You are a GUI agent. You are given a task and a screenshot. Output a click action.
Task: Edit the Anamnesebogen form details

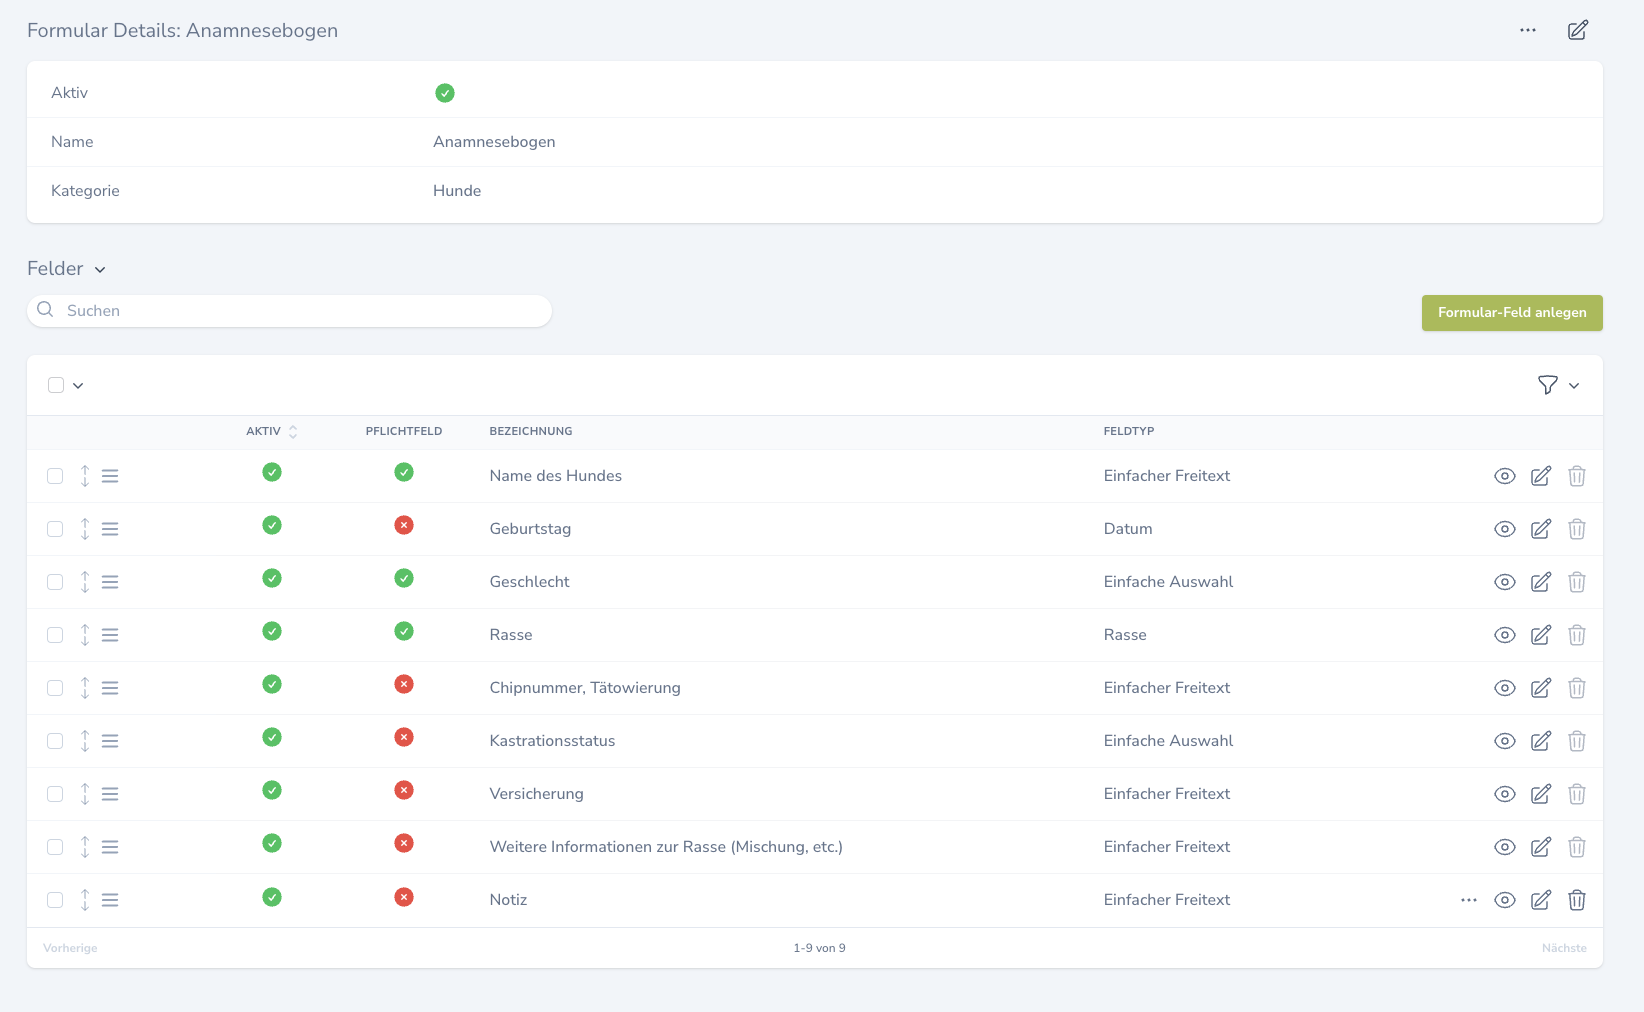pos(1578,30)
